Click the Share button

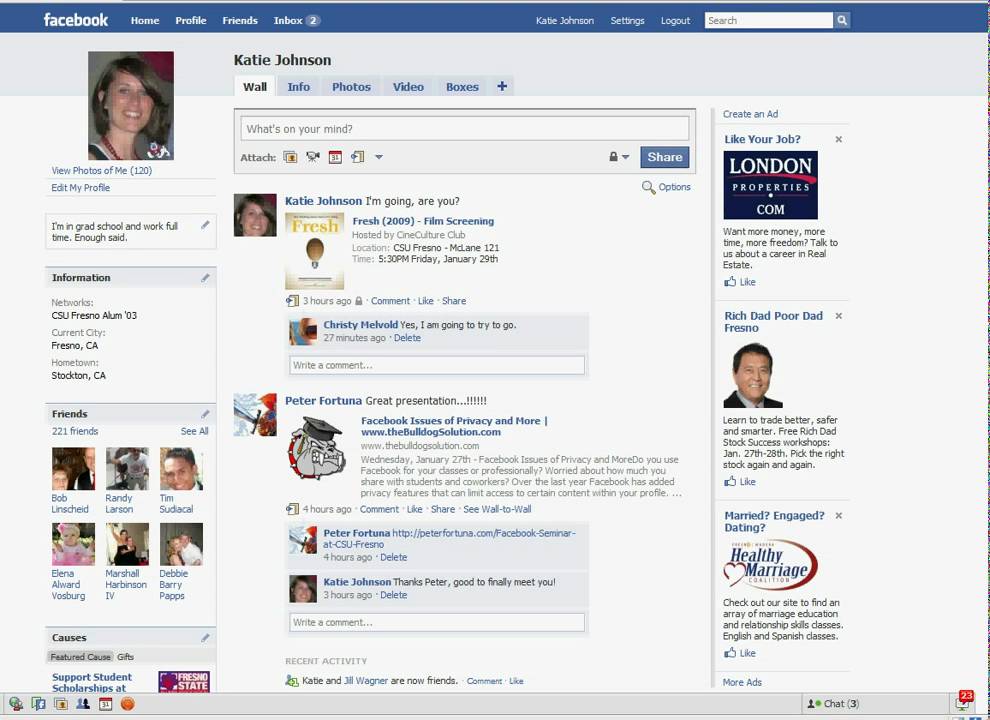click(664, 157)
